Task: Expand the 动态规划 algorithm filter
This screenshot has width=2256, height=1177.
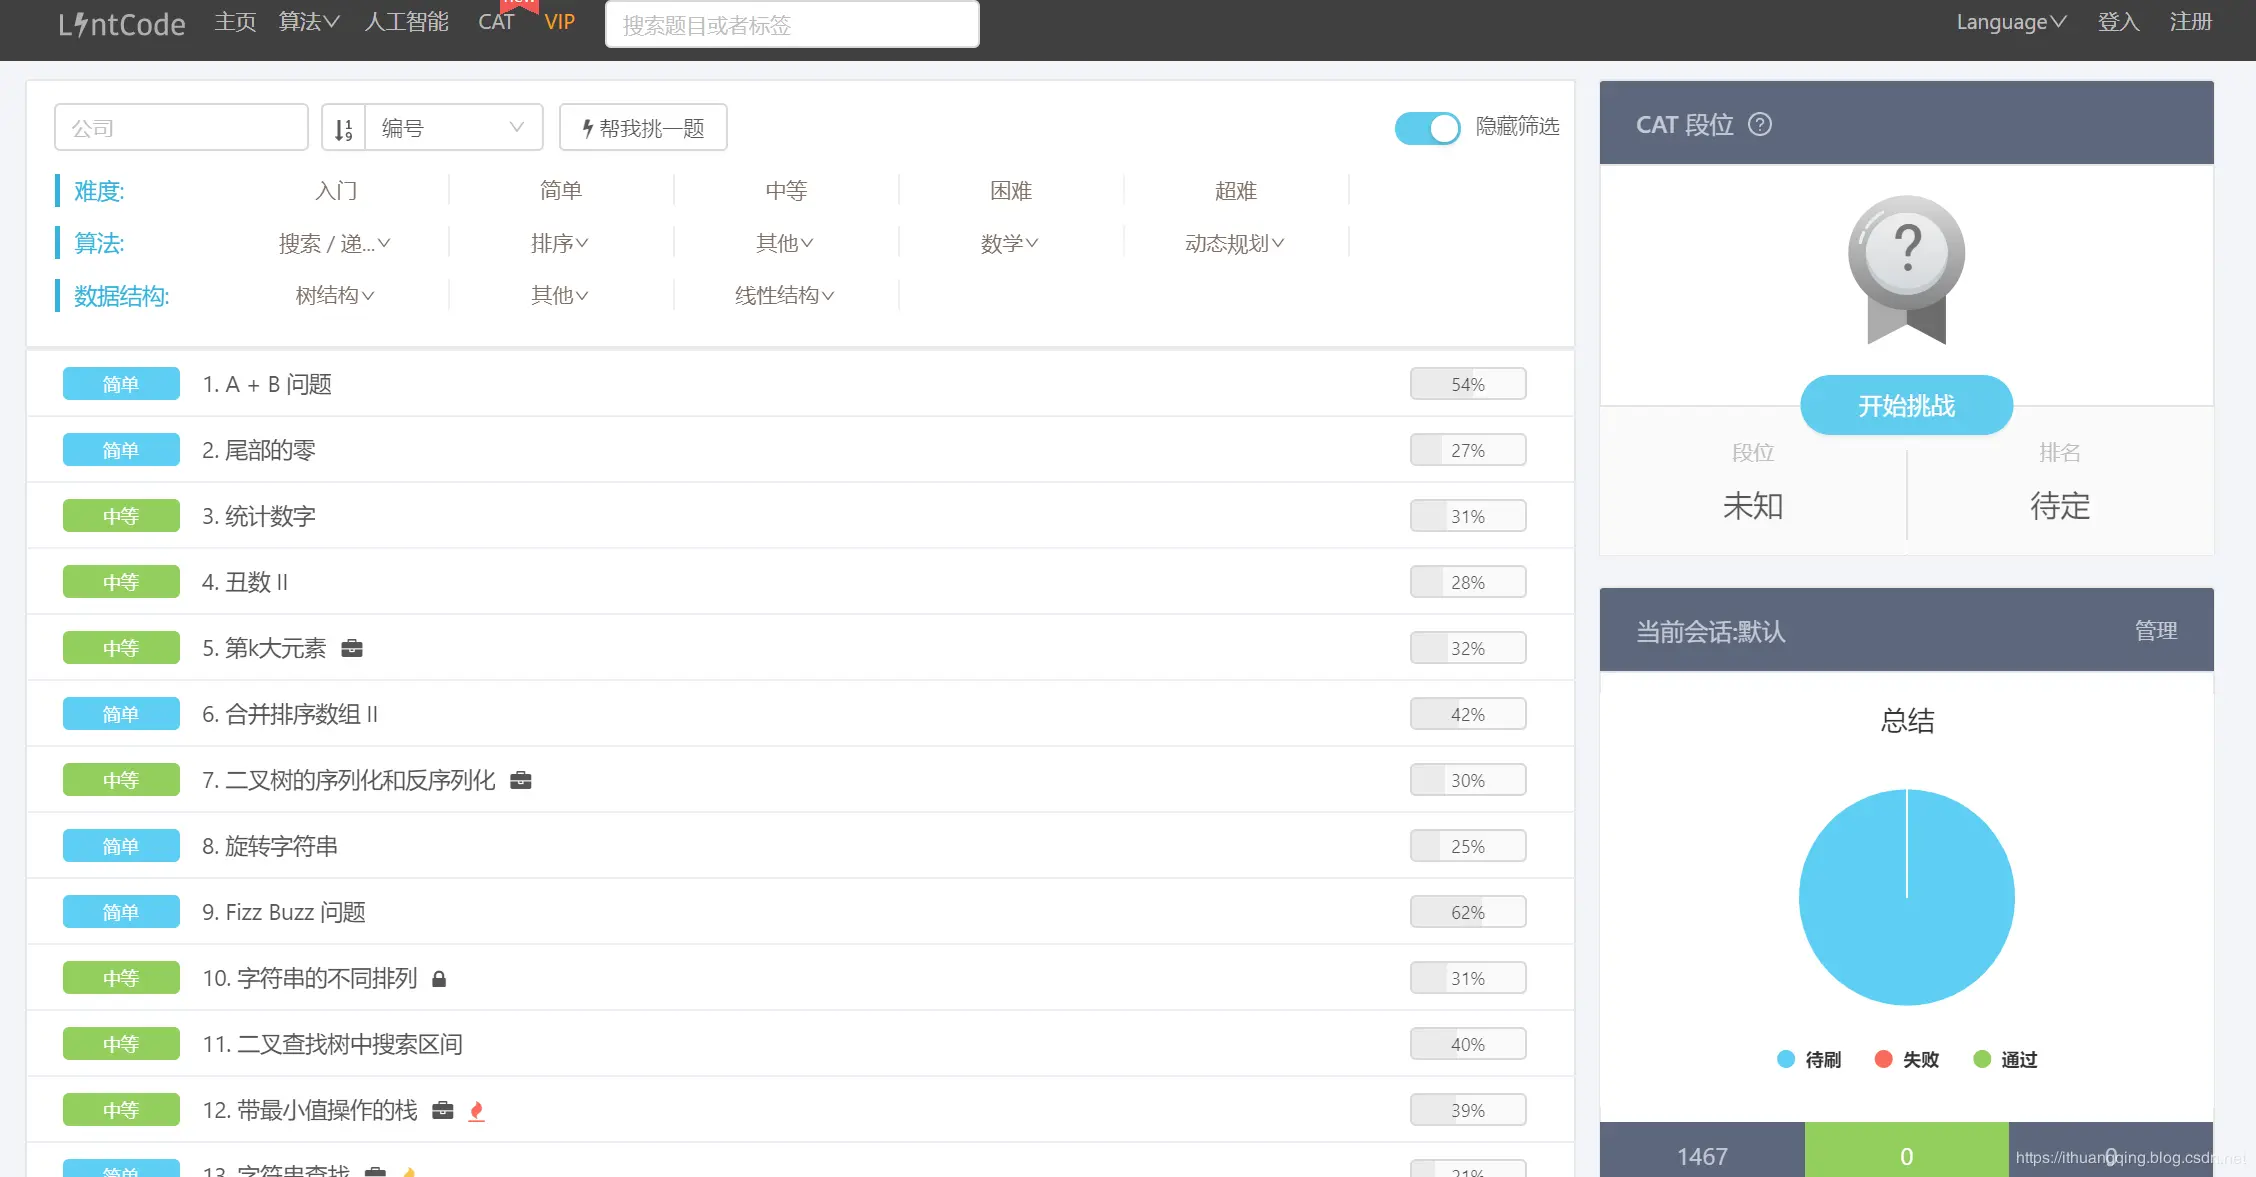Action: (x=1234, y=243)
